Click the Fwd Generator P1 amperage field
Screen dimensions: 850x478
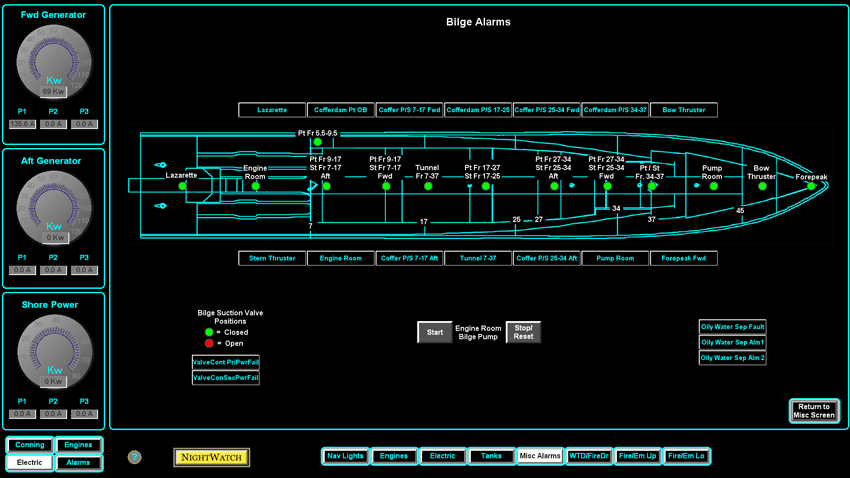(22, 125)
